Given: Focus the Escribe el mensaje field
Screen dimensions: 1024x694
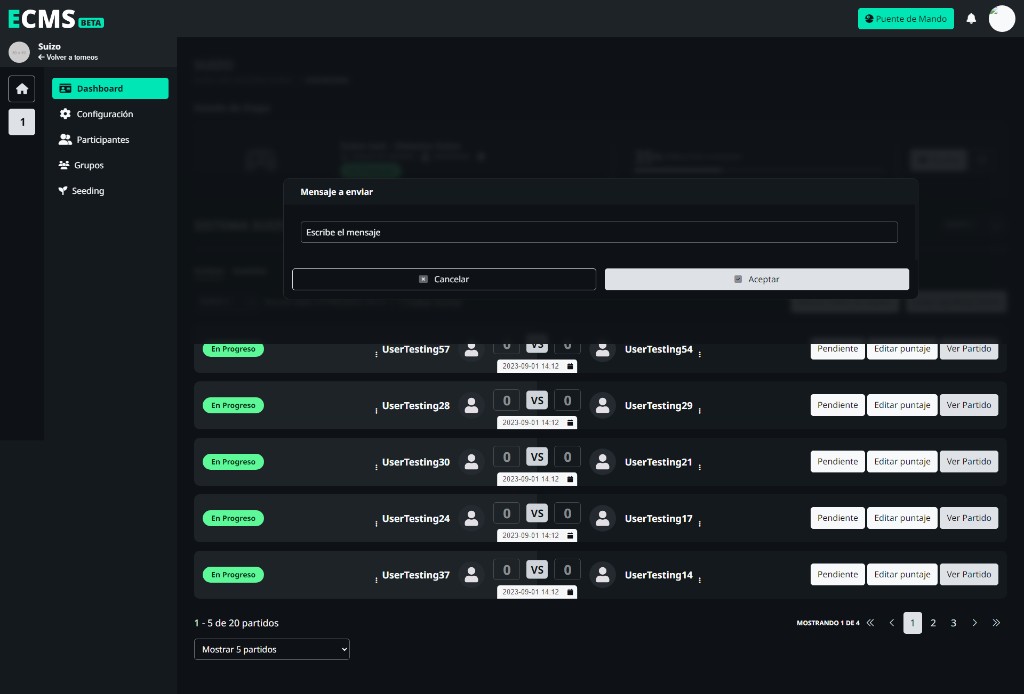Looking at the screenshot, I should pos(599,232).
